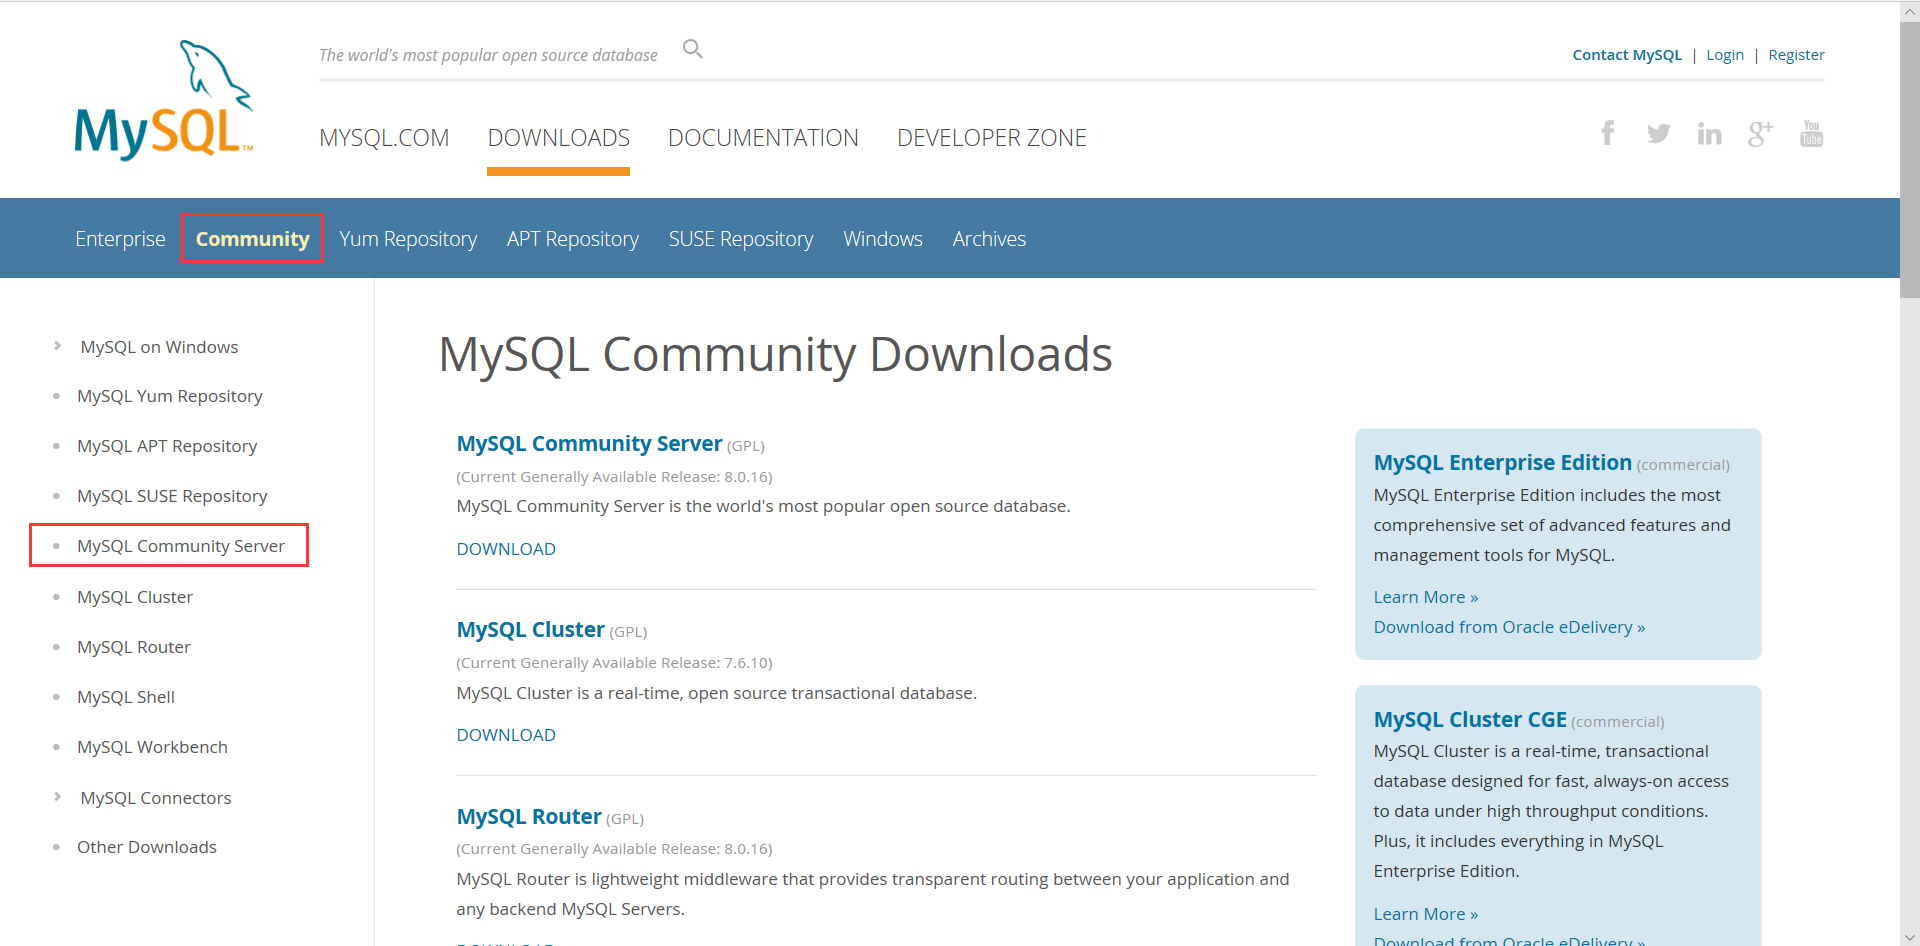Viewport: 1920px width, 946px height.
Task: Open the LinkedIn icon
Action: [1710, 133]
